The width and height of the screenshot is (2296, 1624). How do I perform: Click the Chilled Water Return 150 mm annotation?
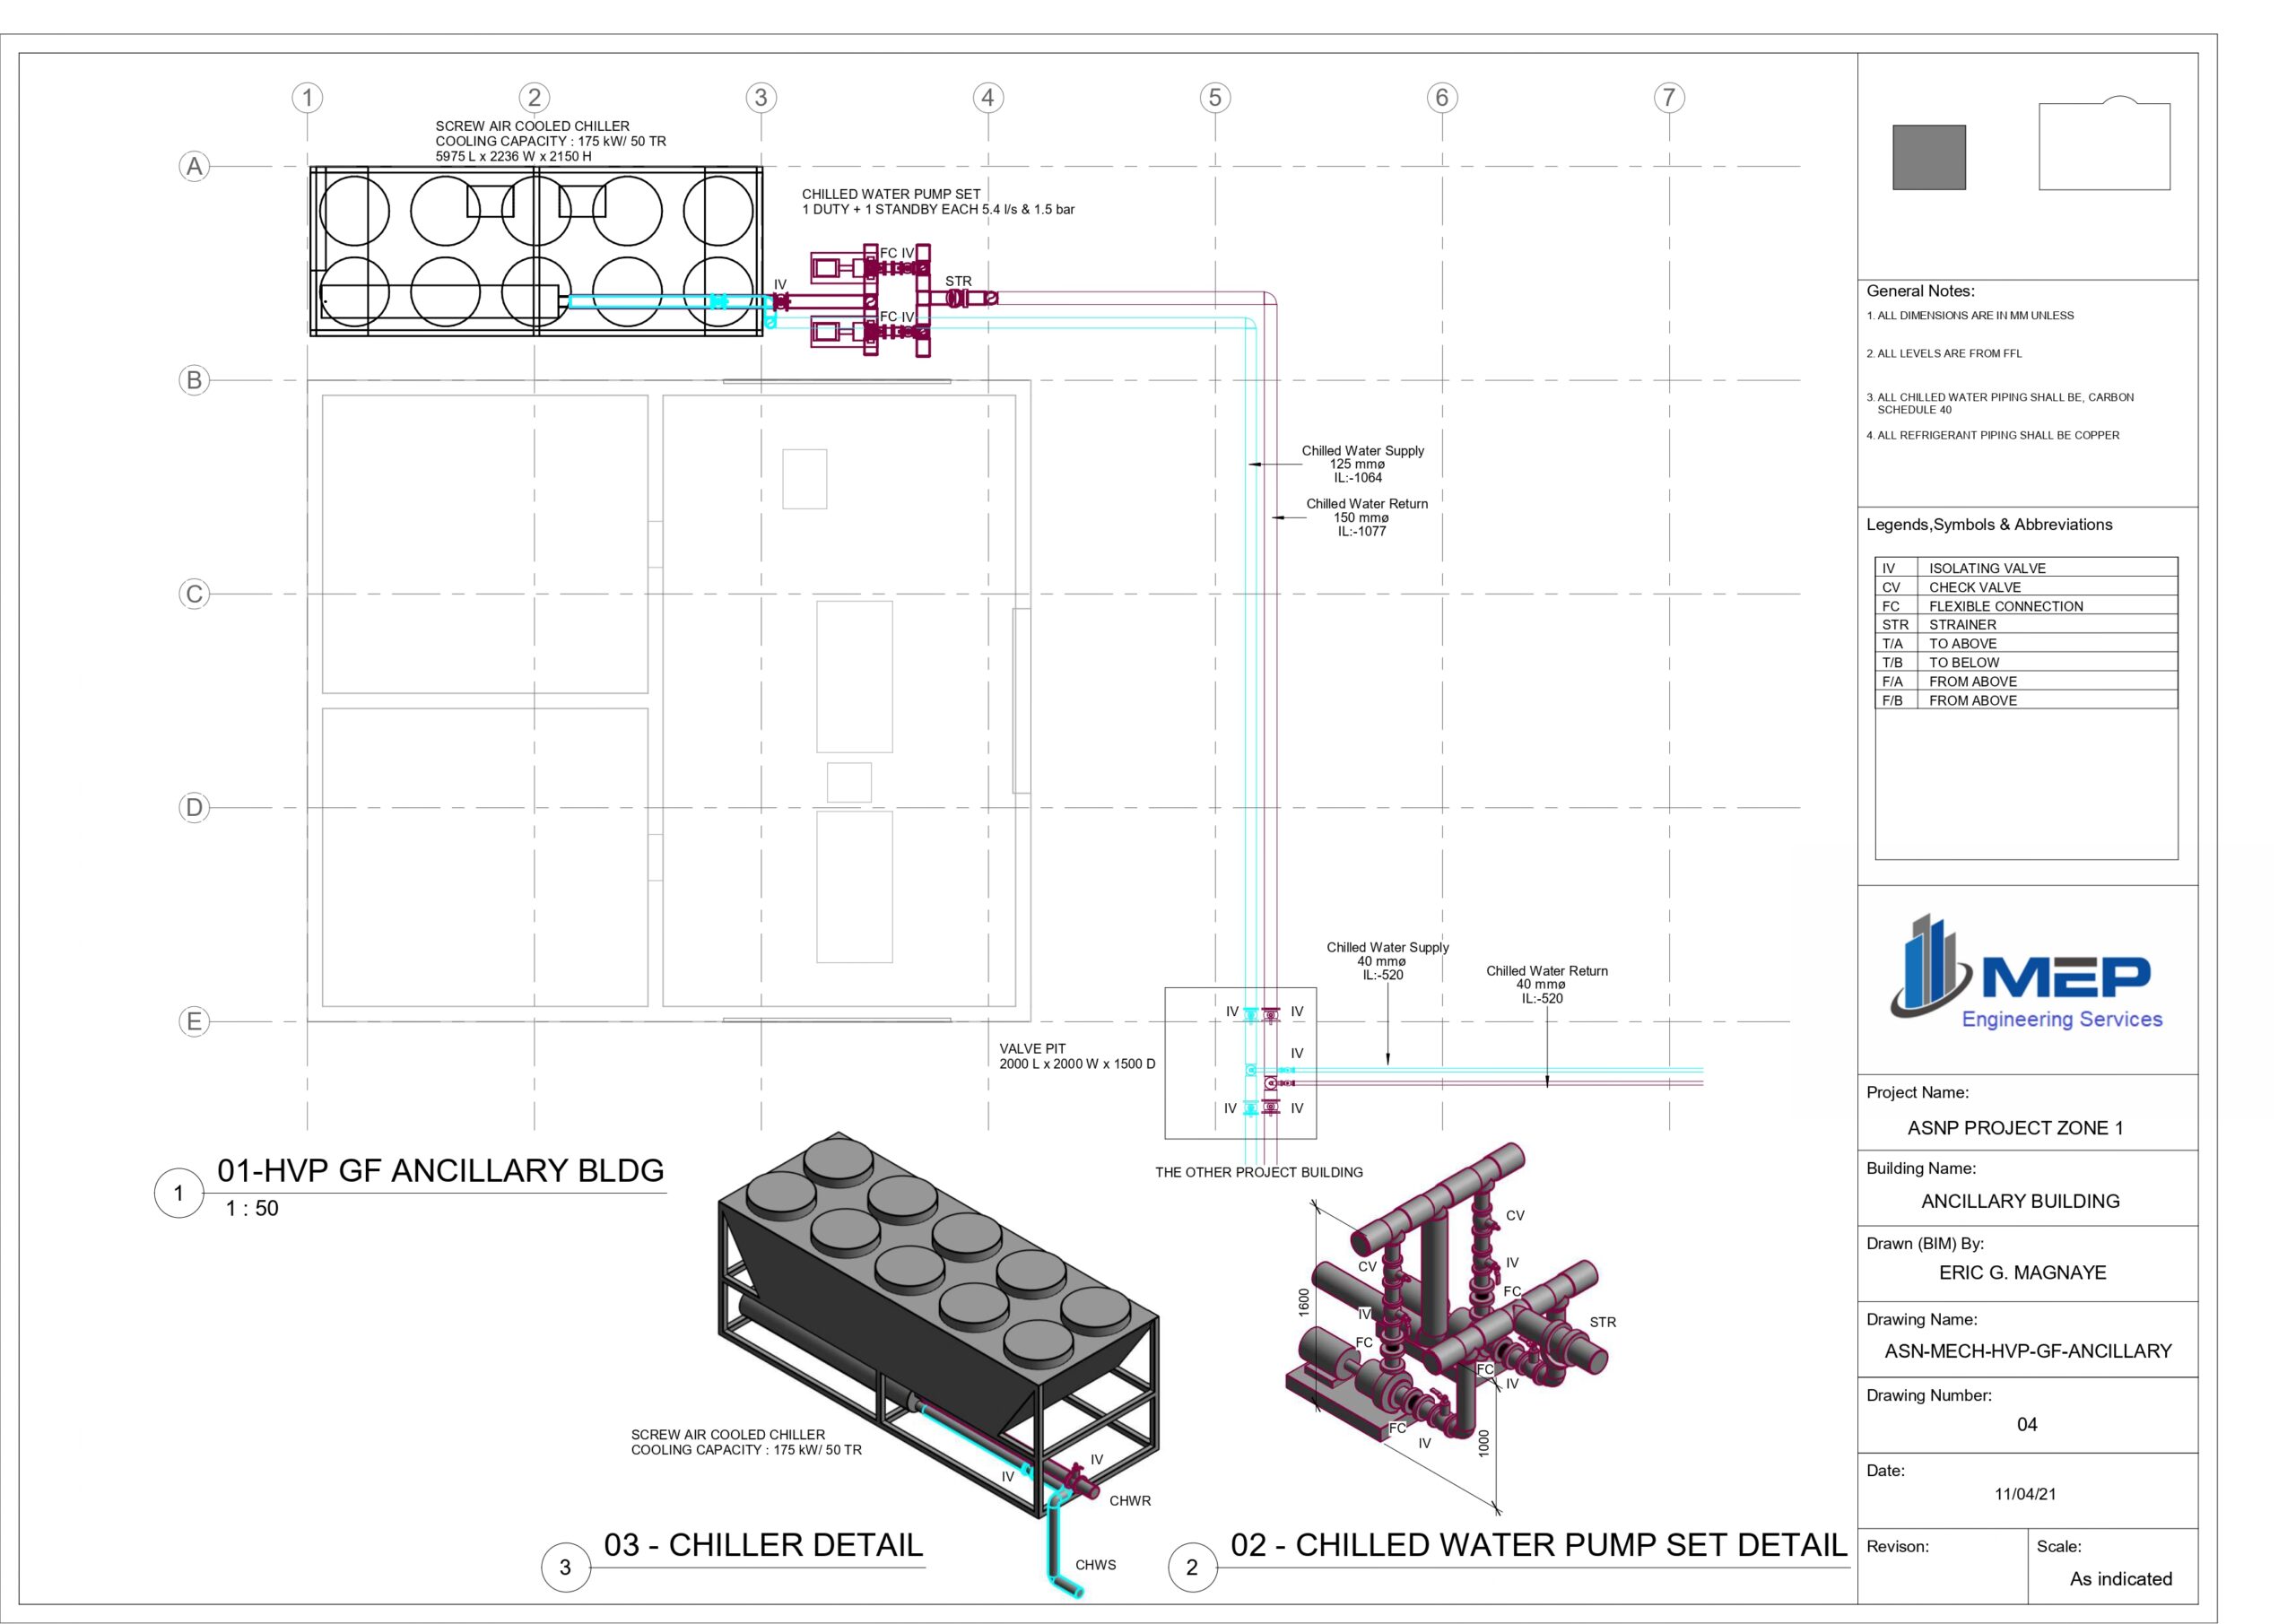coord(1366,517)
